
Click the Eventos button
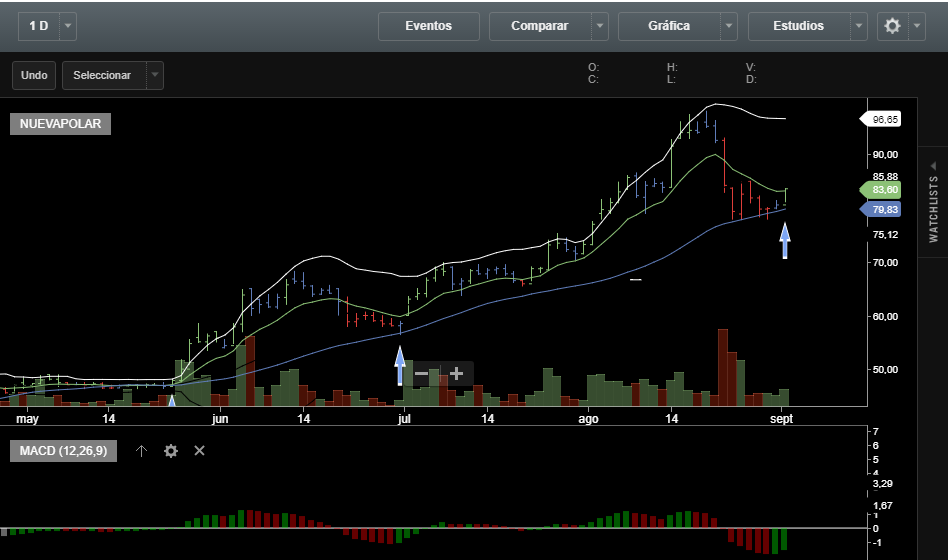(x=428, y=26)
